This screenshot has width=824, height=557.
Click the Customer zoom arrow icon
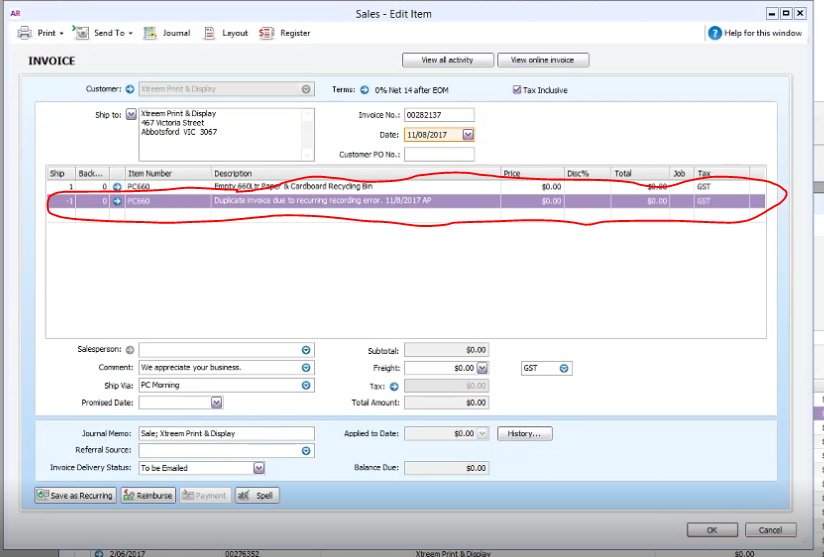pyautogui.click(x=130, y=89)
